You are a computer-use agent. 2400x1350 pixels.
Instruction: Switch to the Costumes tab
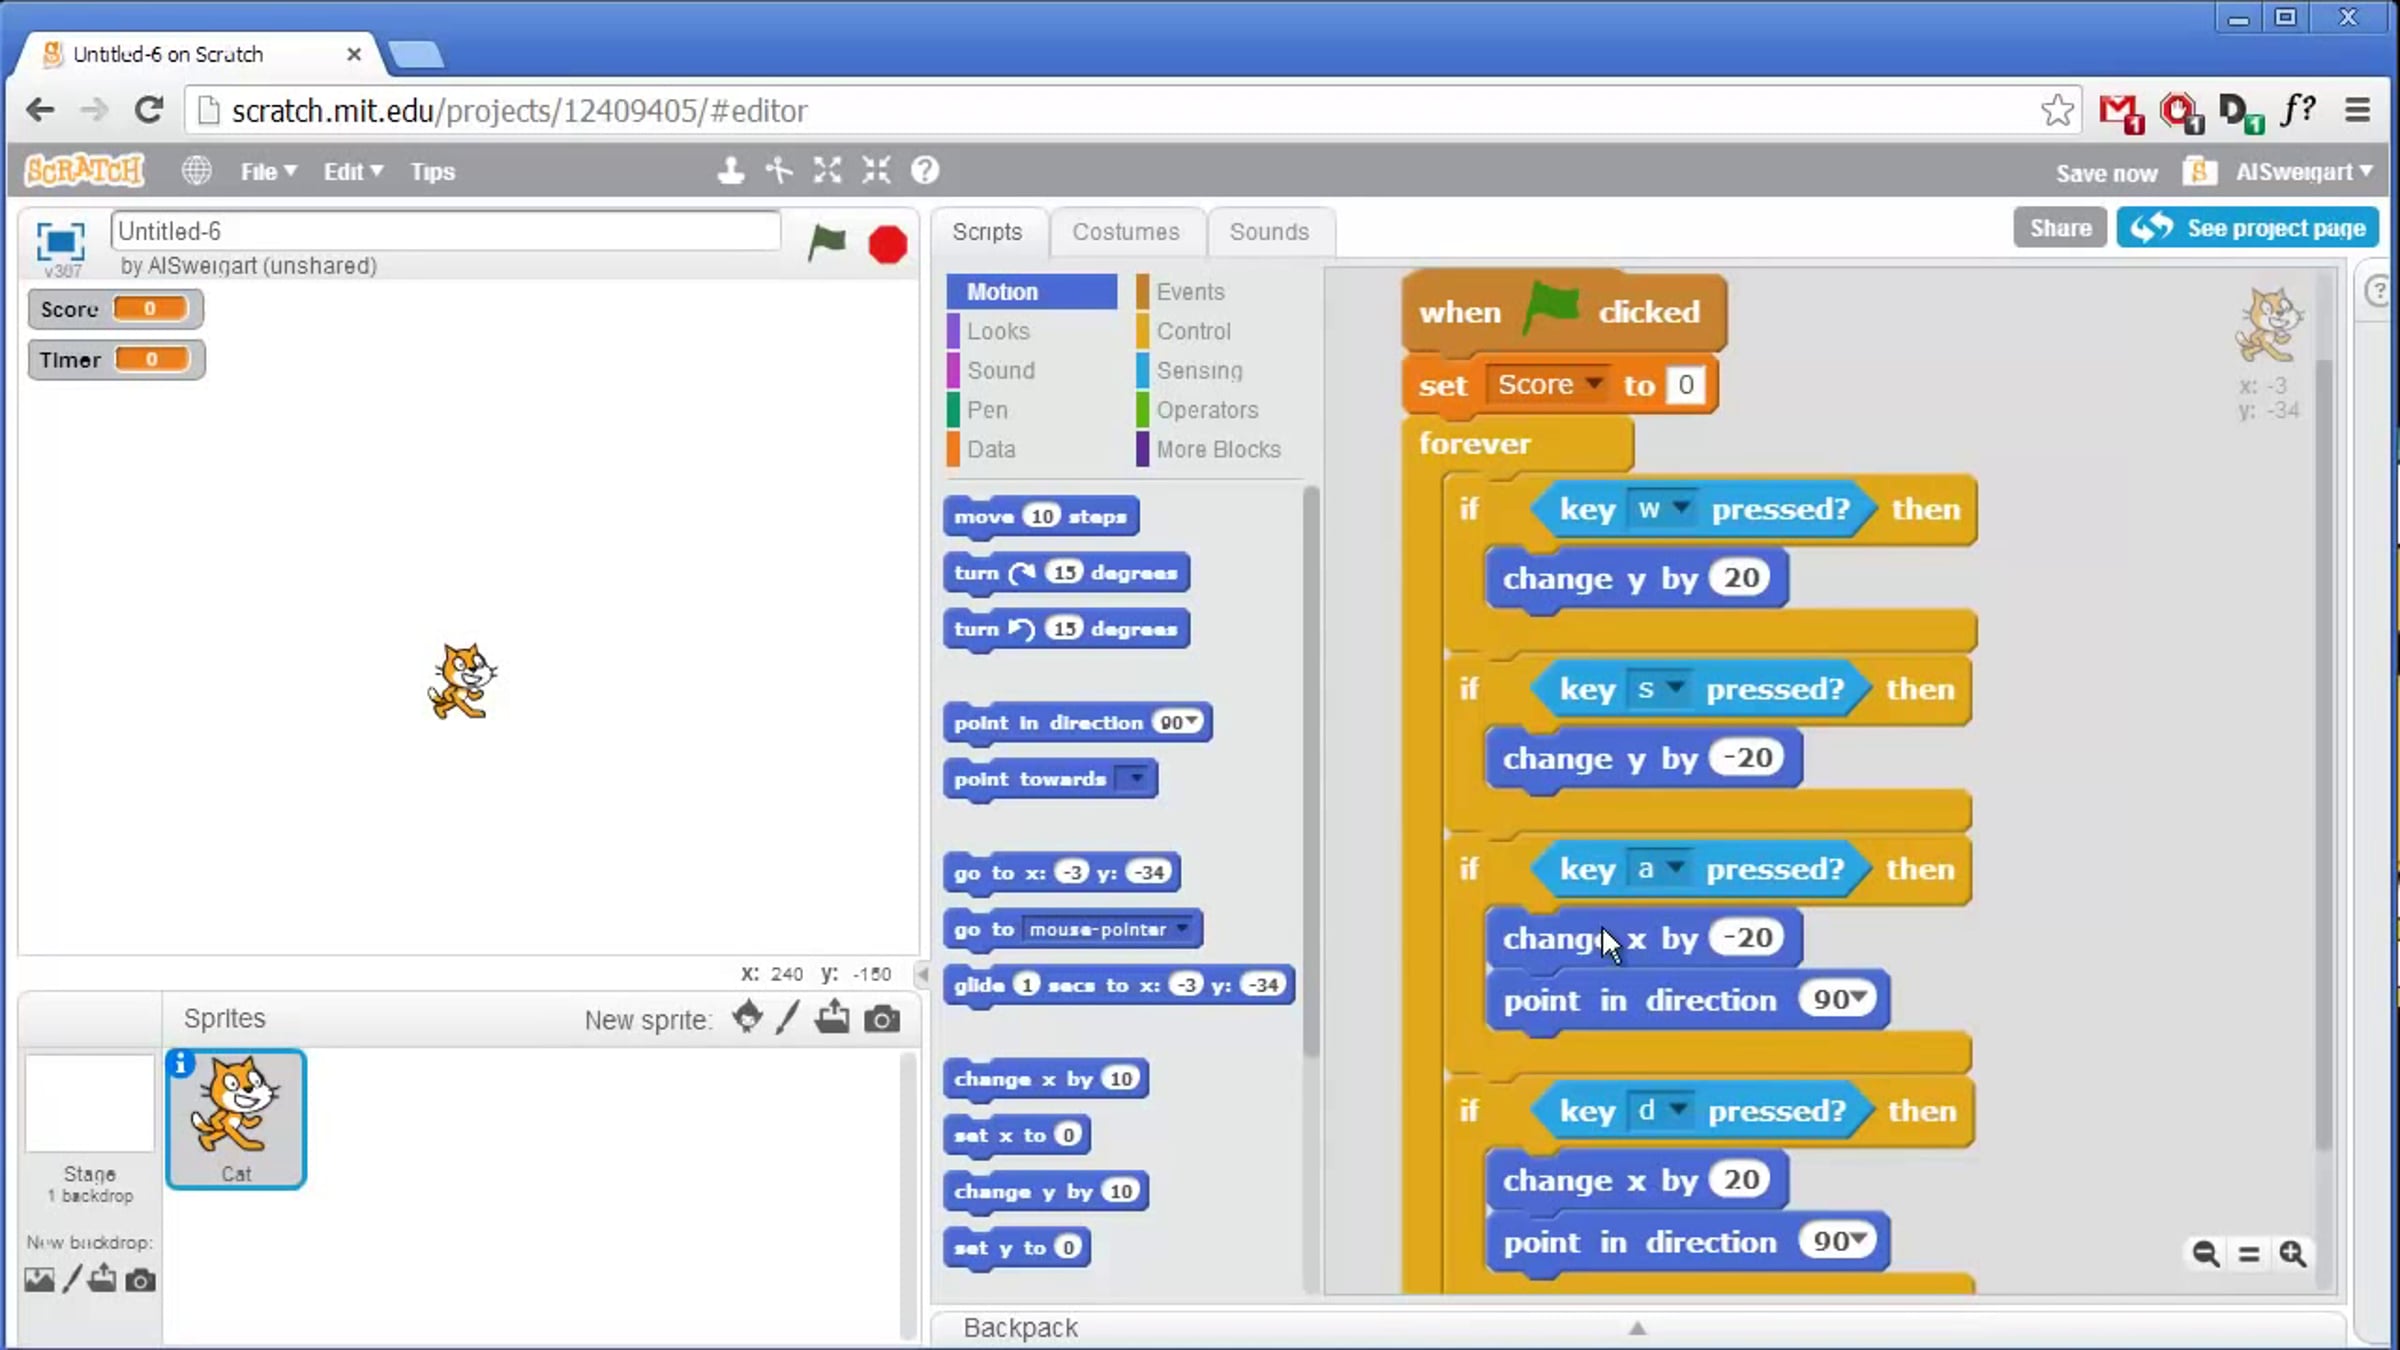point(1126,232)
